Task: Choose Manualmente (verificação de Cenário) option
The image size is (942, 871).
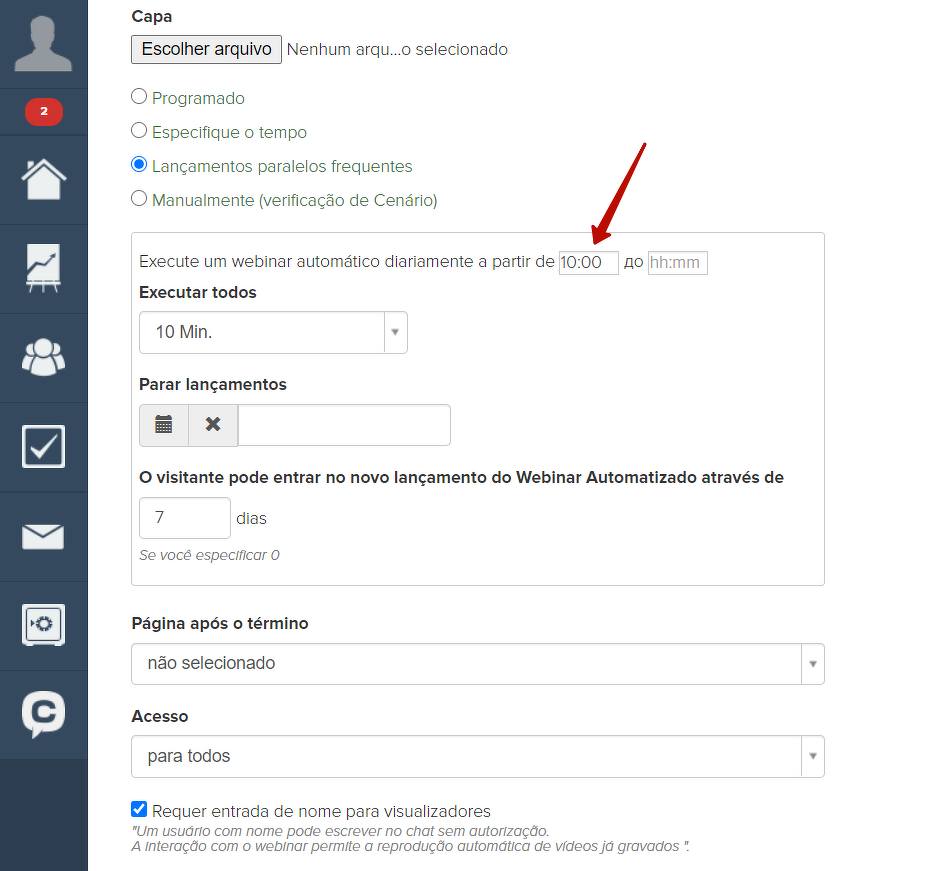Action: pyautogui.click(x=140, y=199)
